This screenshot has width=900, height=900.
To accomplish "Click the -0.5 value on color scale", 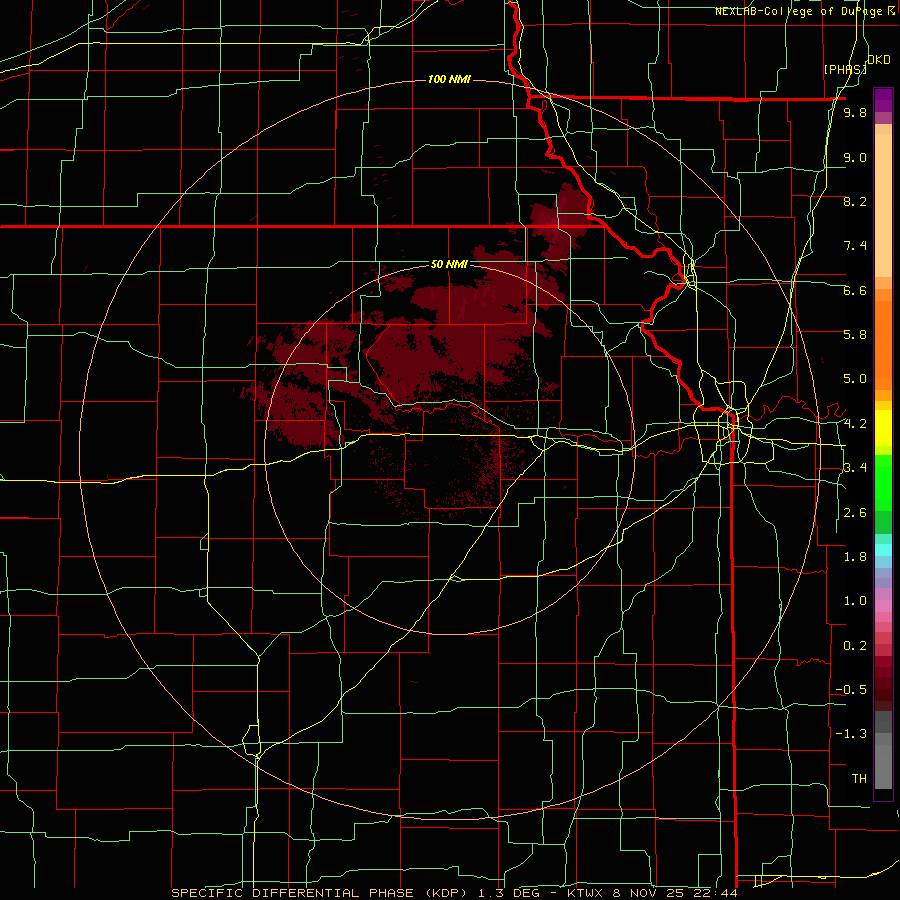I will click(851, 690).
